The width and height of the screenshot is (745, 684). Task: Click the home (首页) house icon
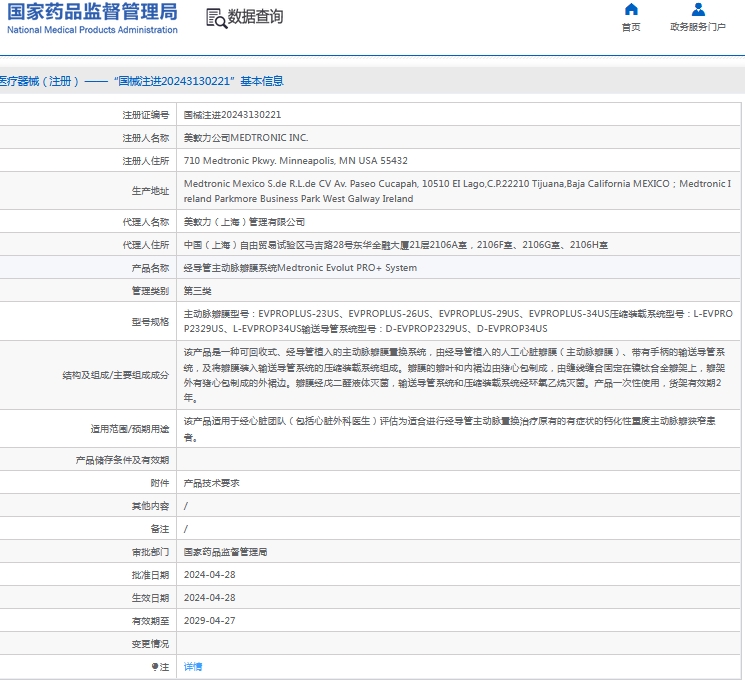coord(631,10)
